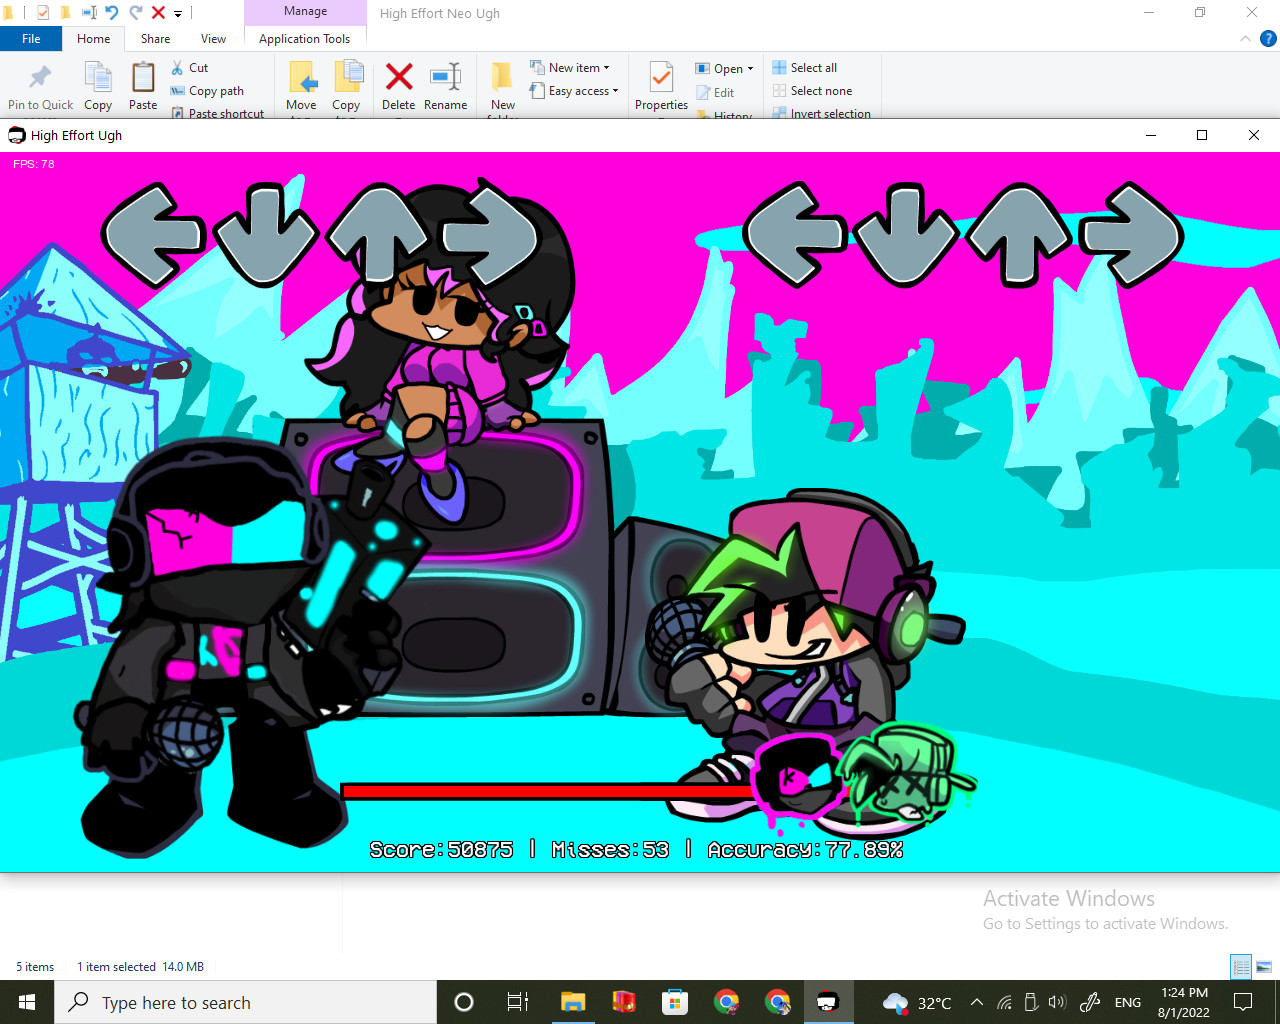The width and height of the screenshot is (1280, 1024).
Task: Toggle Invert selection
Action: [821, 113]
